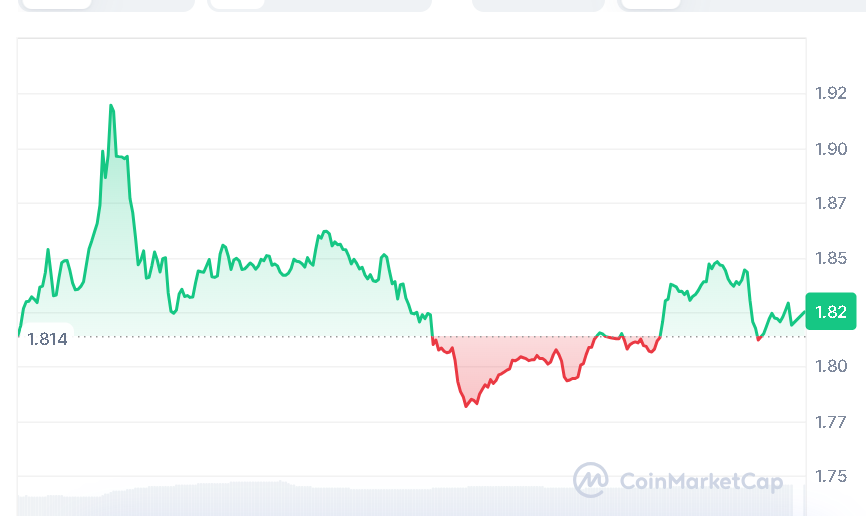866x516 pixels.
Task: Click the 1.90 y-axis price label
Action: tap(831, 149)
